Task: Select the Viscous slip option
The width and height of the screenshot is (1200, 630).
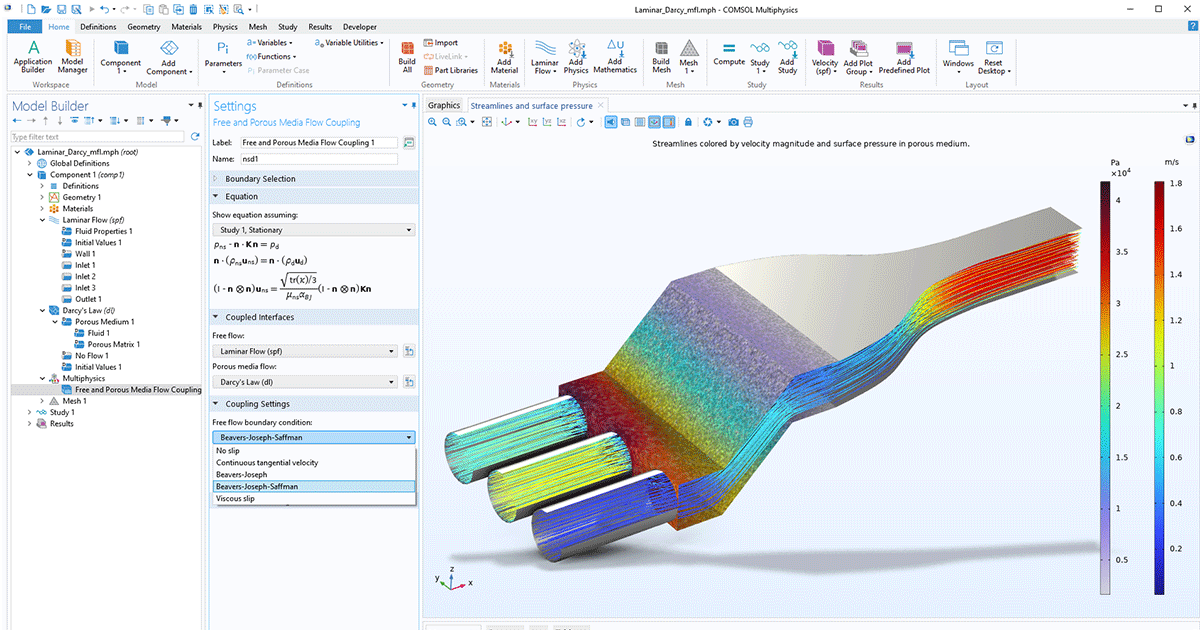Action: pos(314,498)
